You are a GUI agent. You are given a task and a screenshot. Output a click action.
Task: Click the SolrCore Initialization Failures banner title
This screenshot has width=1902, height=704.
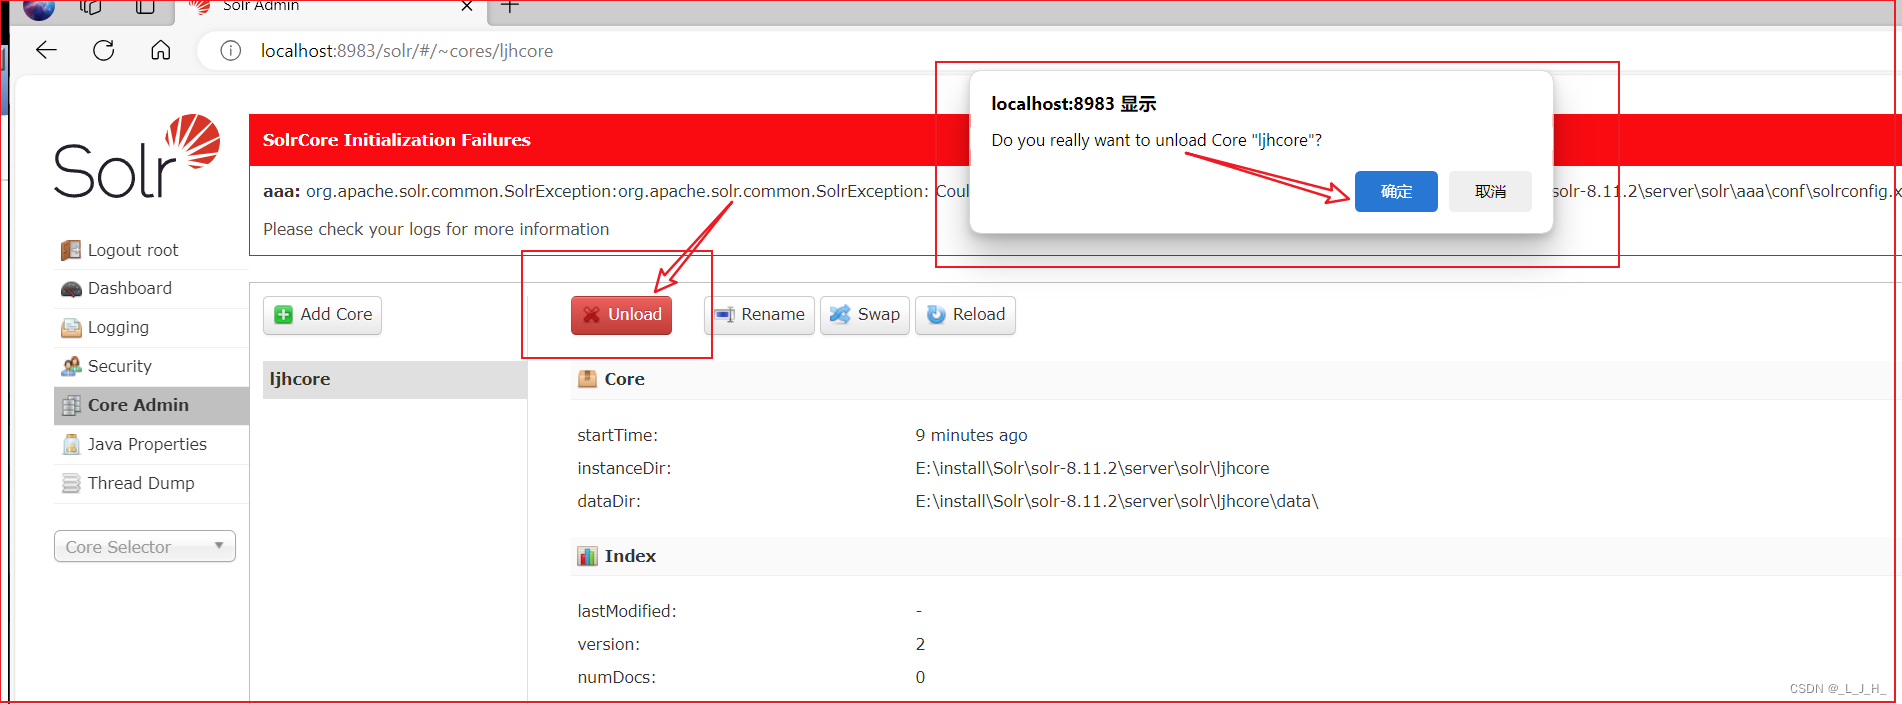tap(397, 140)
